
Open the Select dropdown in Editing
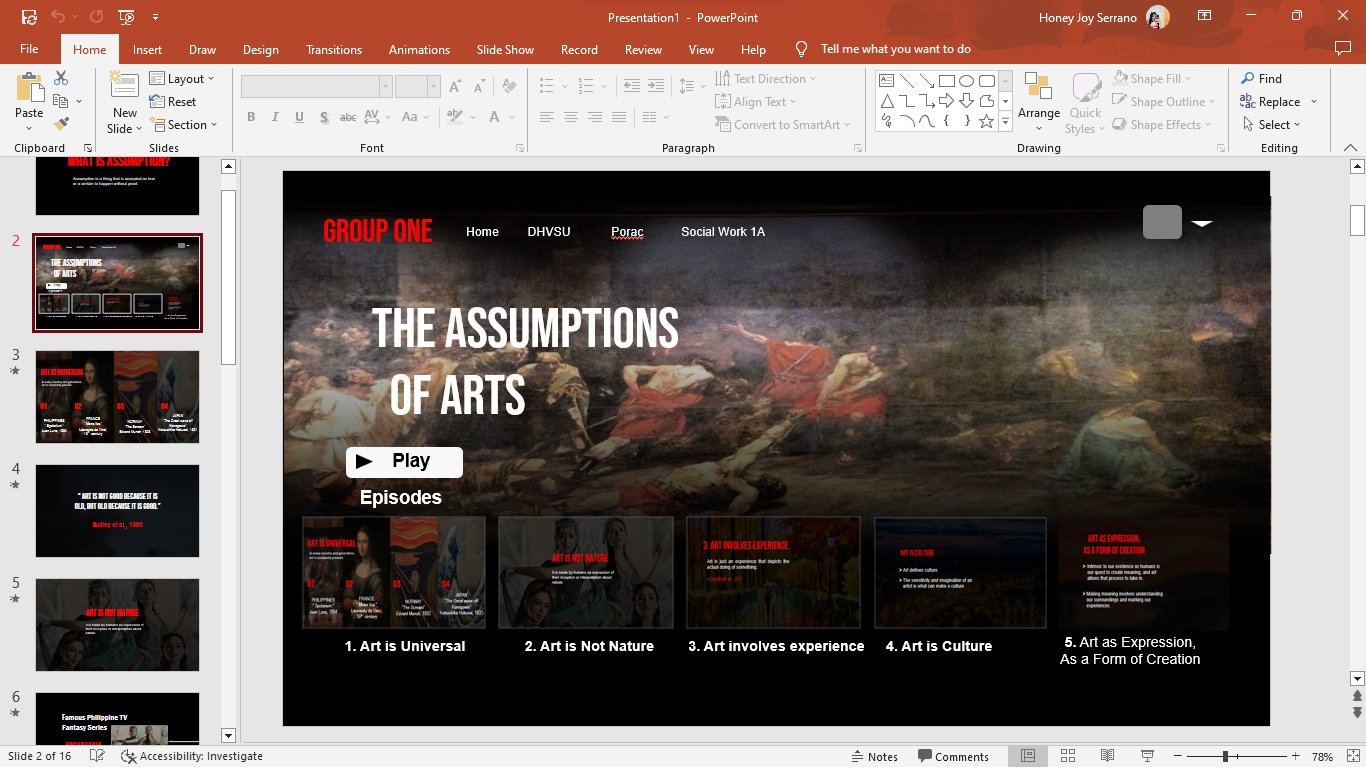click(x=1272, y=125)
